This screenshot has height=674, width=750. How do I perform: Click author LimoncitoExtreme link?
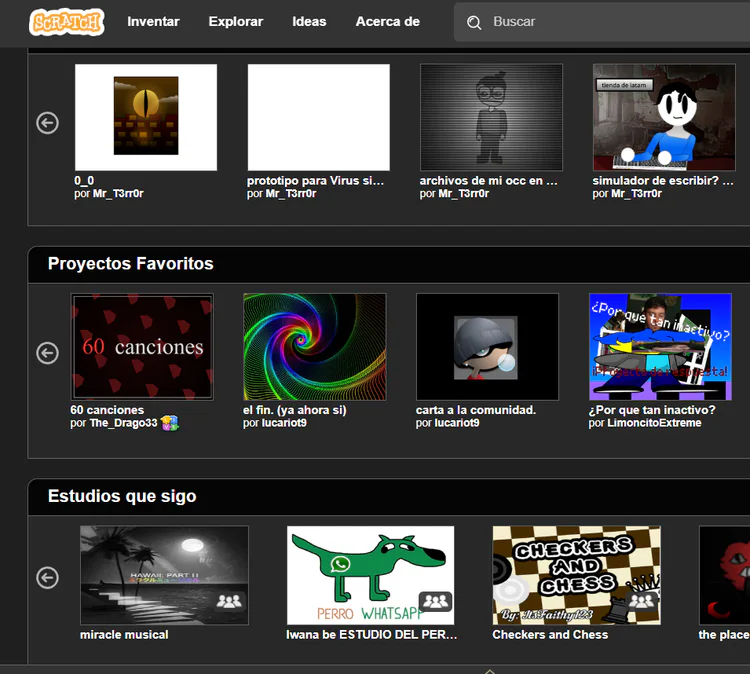pos(654,423)
